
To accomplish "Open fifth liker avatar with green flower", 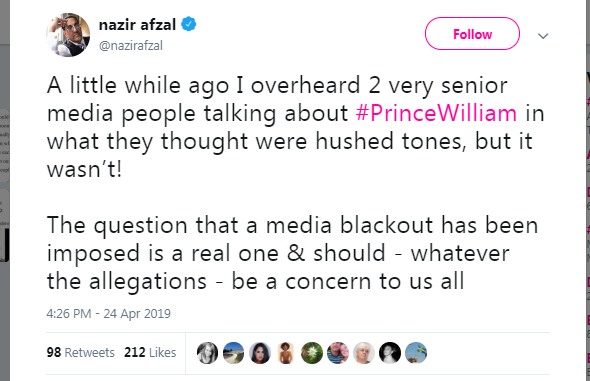I will pyautogui.click(x=312, y=353).
